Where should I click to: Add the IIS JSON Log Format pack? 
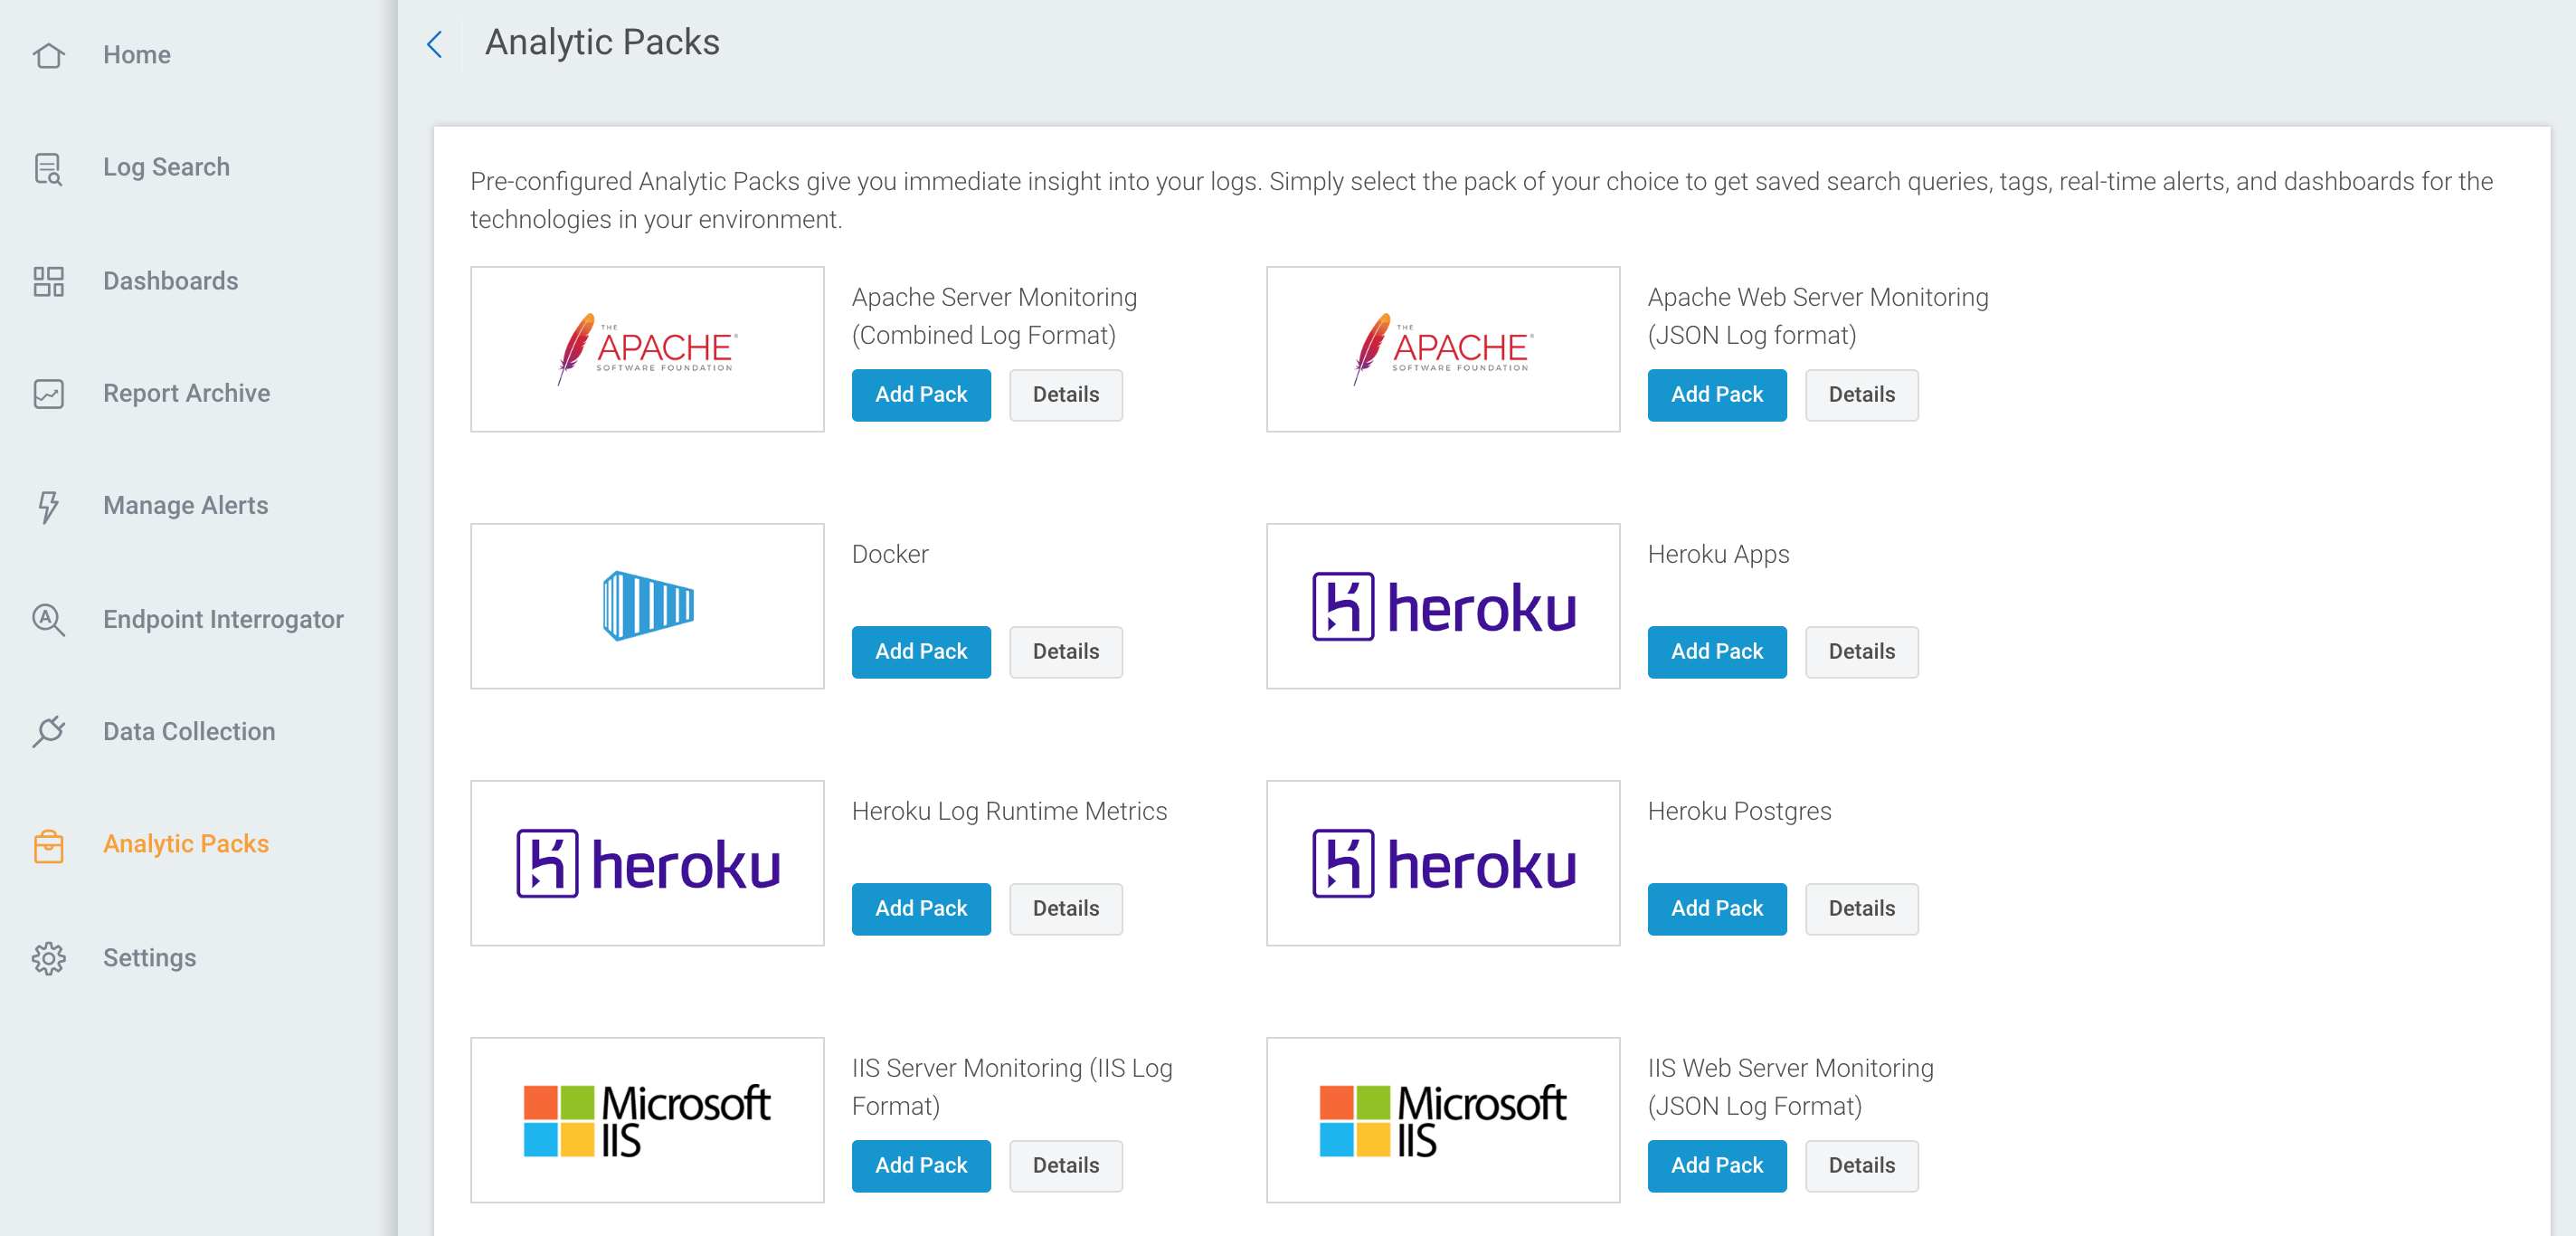click(1716, 1166)
